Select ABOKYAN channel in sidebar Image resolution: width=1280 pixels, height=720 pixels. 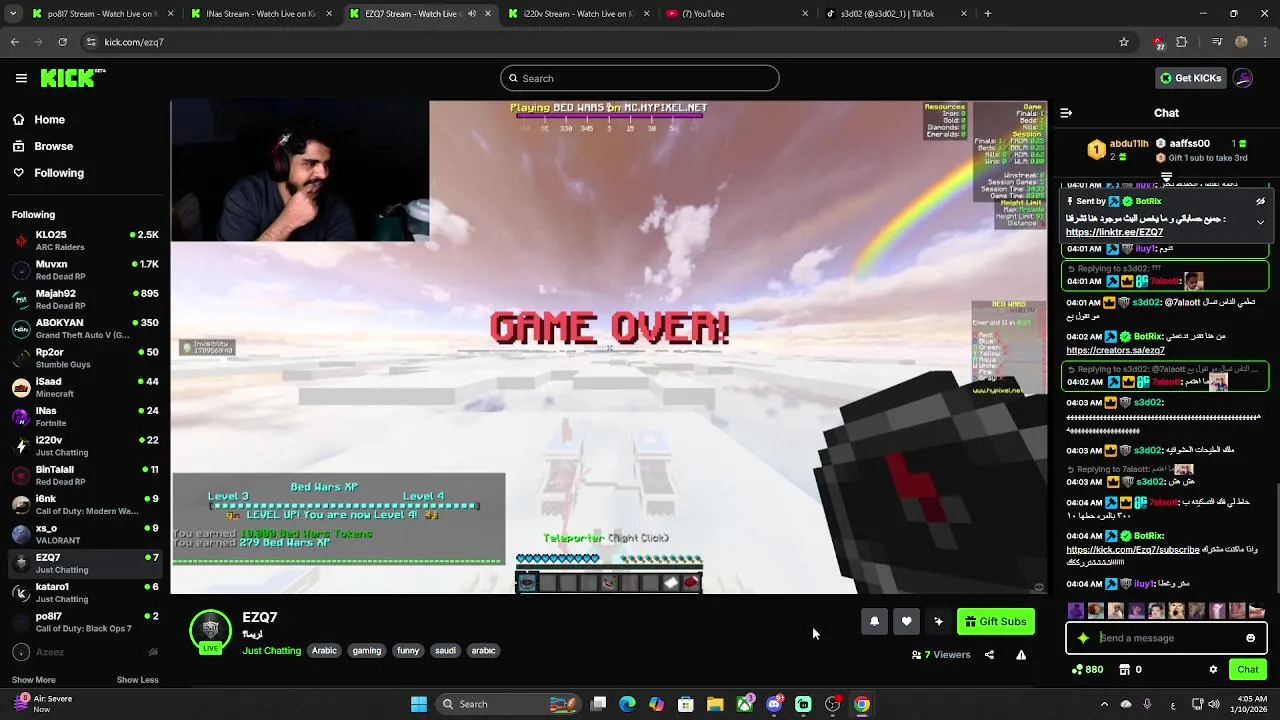[85, 329]
